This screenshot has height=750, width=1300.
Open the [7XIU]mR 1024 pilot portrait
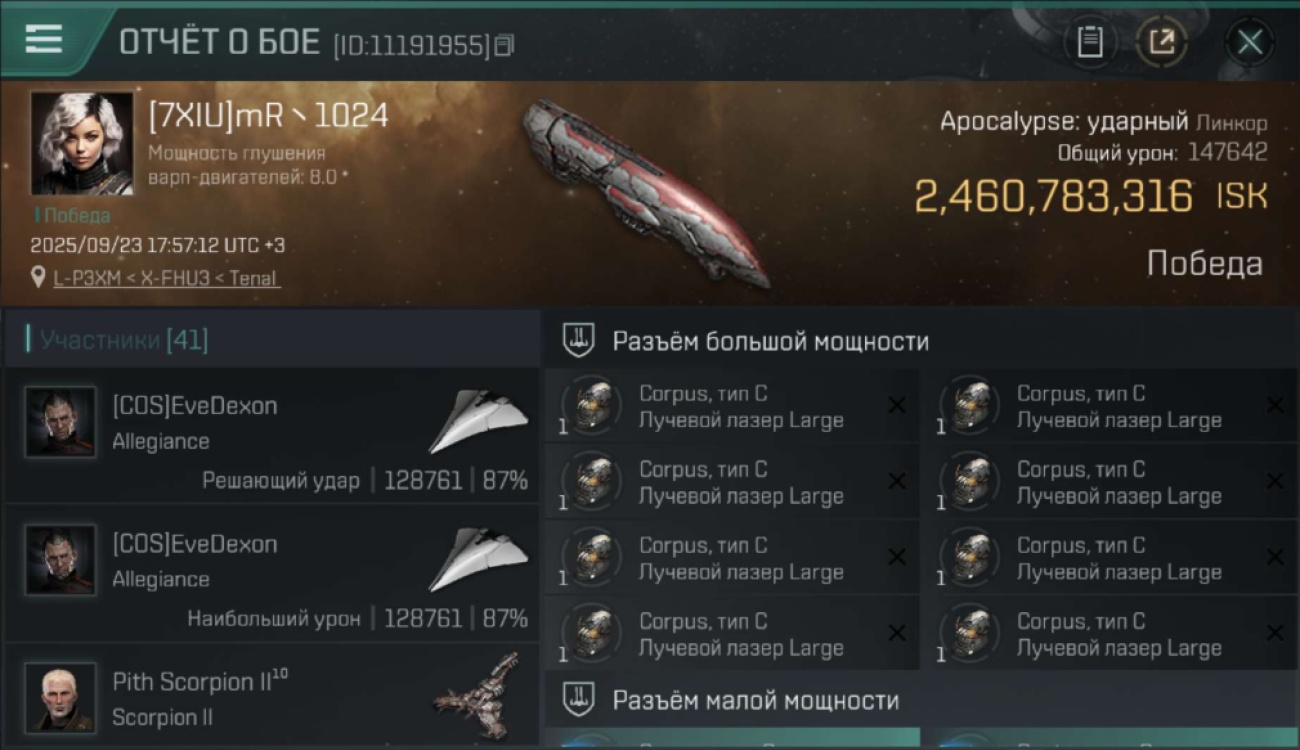tap(81, 143)
